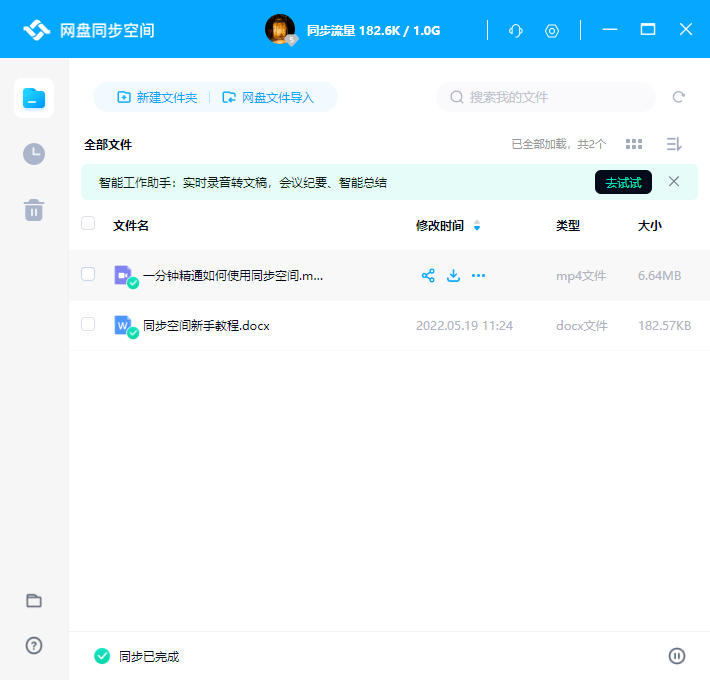Click the 智能工作助手 banner text
The height and width of the screenshot is (680, 710).
pyautogui.click(x=243, y=182)
